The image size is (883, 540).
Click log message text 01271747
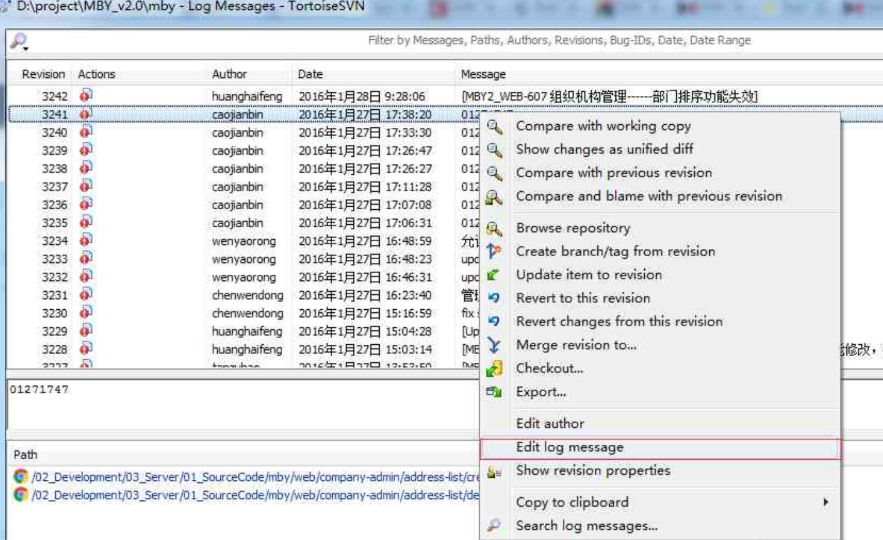point(39,389)
